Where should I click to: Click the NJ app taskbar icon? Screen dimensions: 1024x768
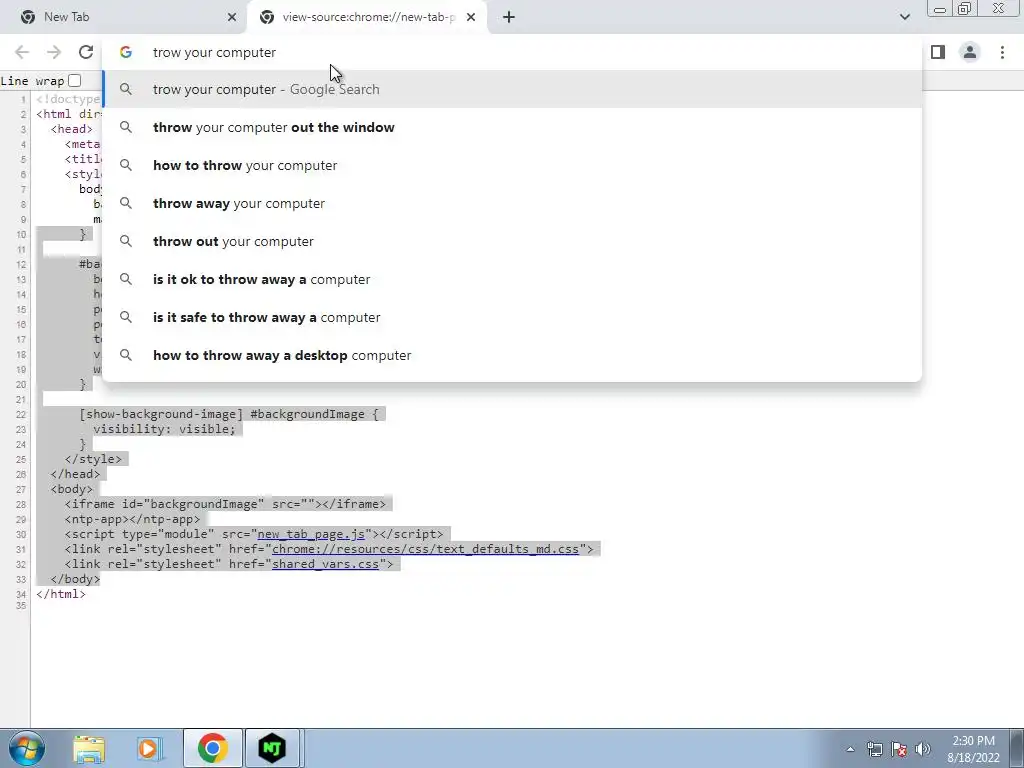coord(272,748)
